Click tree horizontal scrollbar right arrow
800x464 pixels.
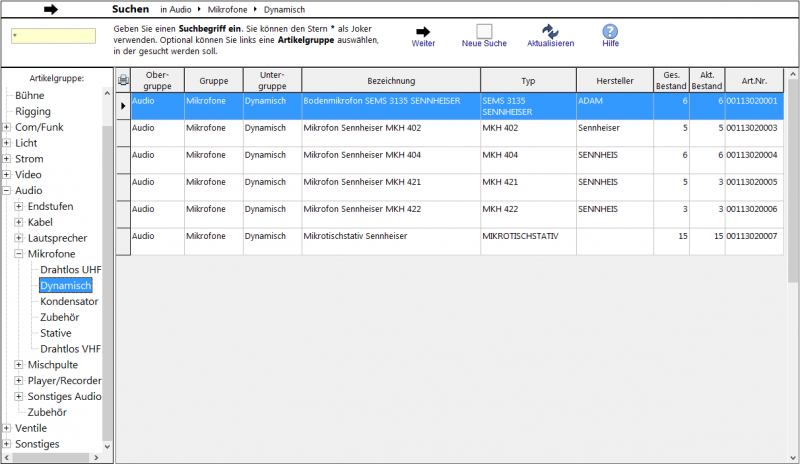point(96,457)
